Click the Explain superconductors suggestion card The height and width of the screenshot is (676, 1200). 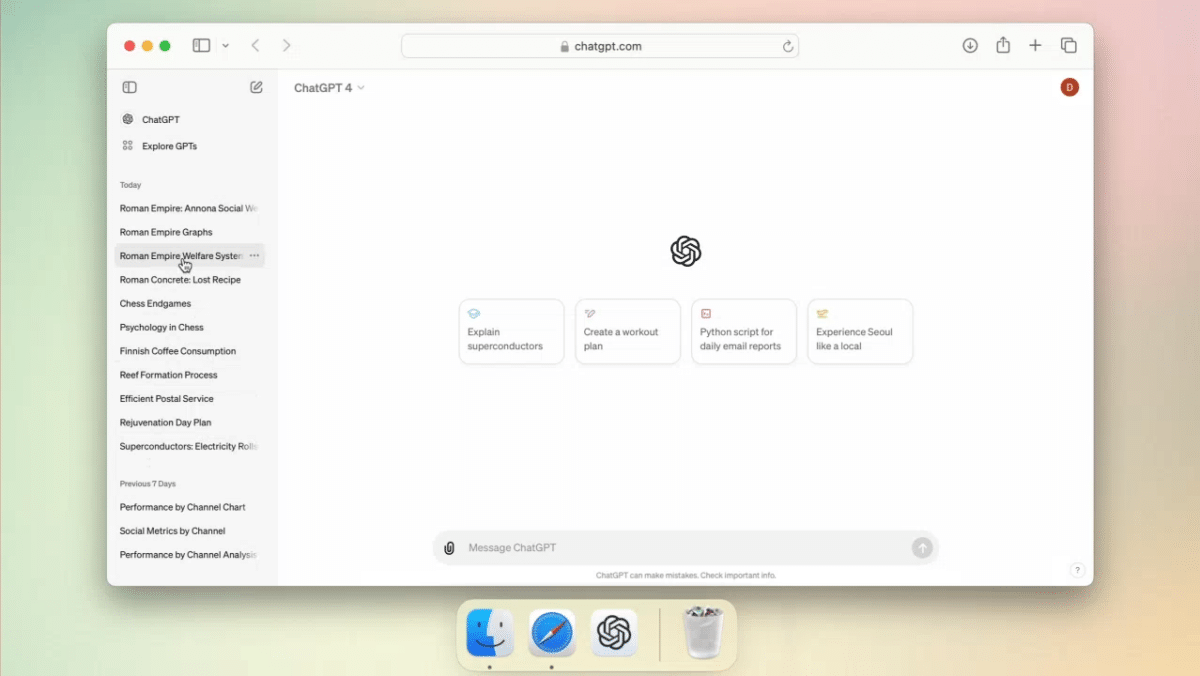(x=511, y=331)
